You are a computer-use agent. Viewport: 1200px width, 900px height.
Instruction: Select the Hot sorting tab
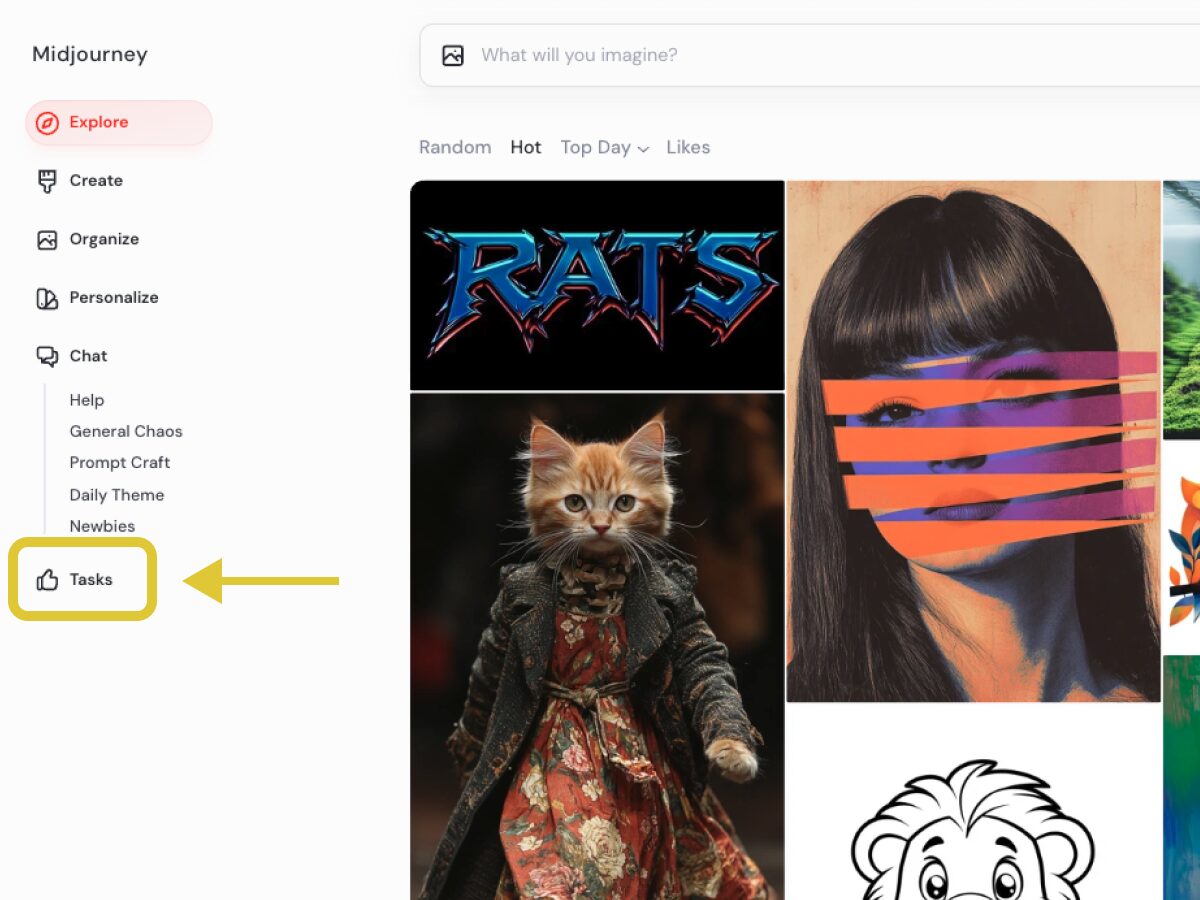click(526, 147)
